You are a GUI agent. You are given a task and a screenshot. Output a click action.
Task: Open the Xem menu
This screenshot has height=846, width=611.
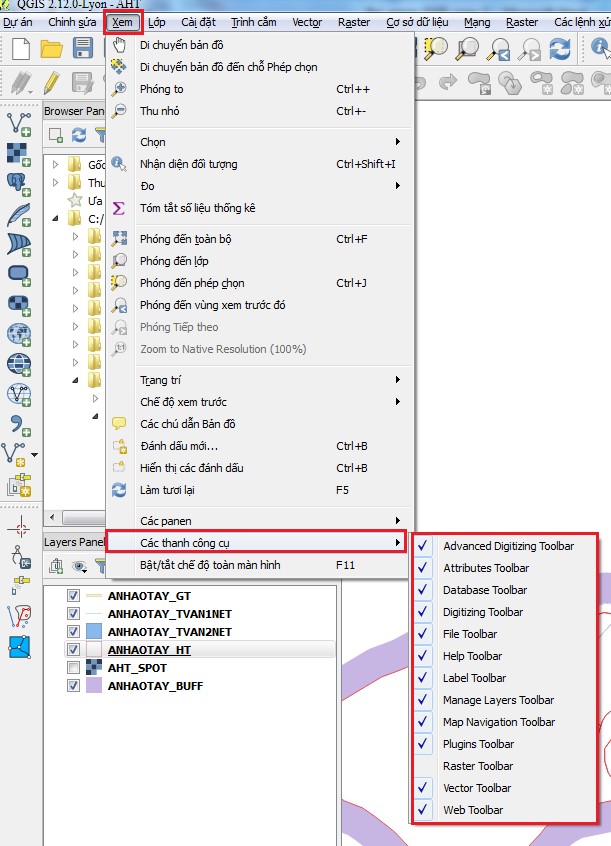pos(123,22)
